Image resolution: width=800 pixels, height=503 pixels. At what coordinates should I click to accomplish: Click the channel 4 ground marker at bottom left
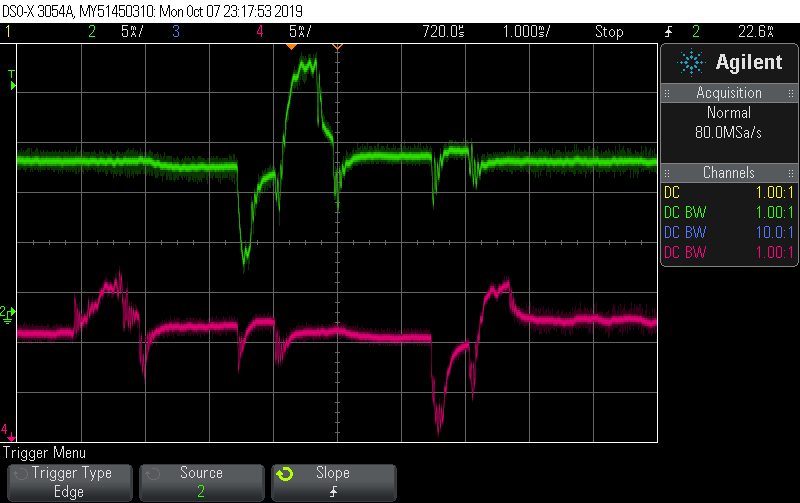pyautogui.click(x=8, y=430)
